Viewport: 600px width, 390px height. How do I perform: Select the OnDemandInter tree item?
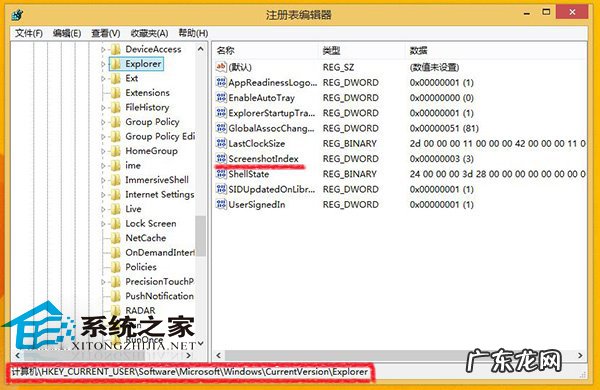(160, 253)
